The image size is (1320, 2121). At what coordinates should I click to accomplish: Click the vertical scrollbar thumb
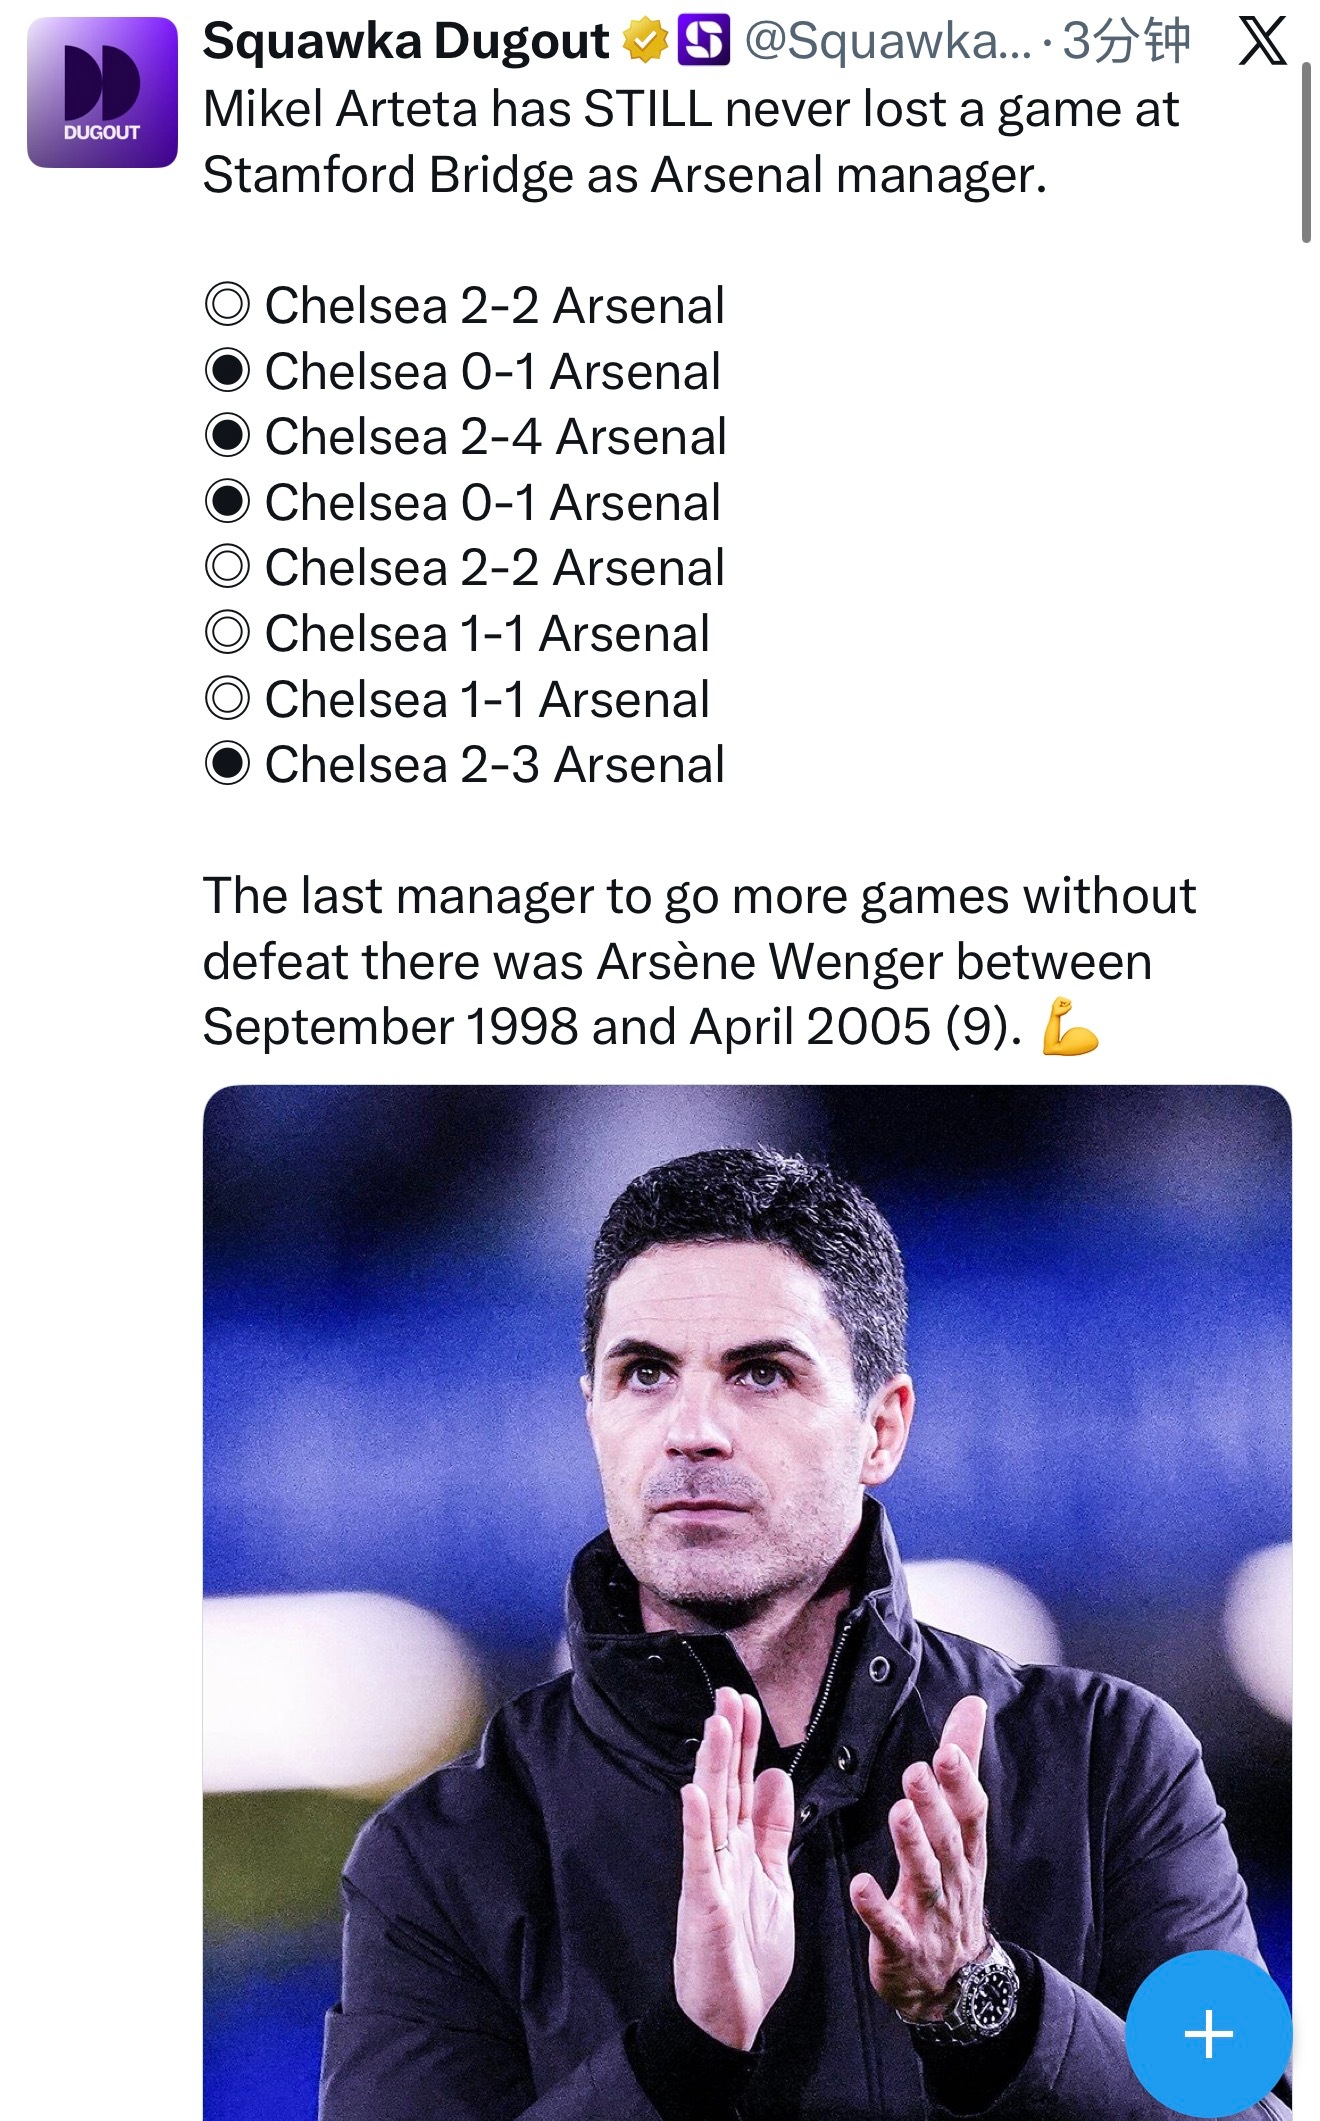point(1305,152)
